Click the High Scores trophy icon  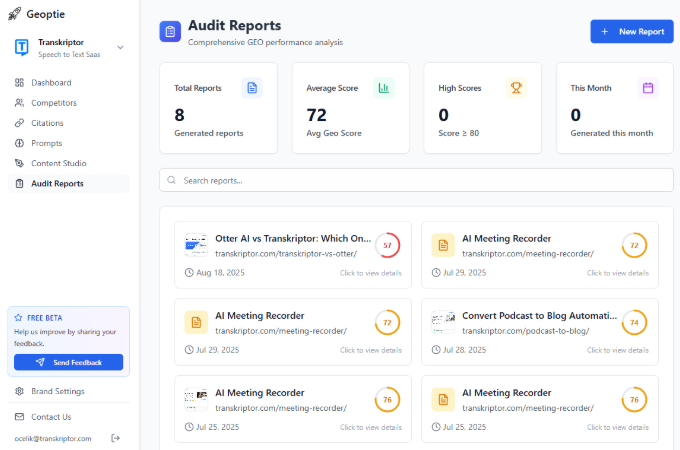[x=516, y=88]
